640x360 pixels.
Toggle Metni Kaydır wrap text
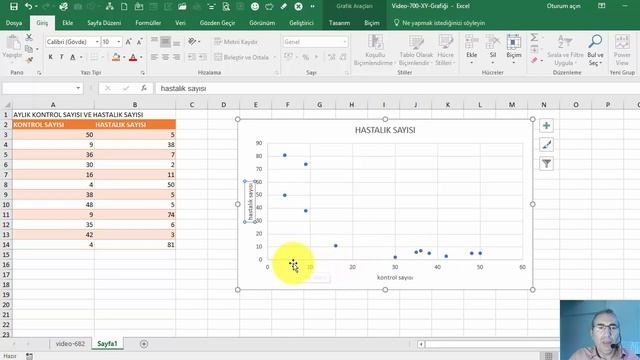[x=236, y=42]
